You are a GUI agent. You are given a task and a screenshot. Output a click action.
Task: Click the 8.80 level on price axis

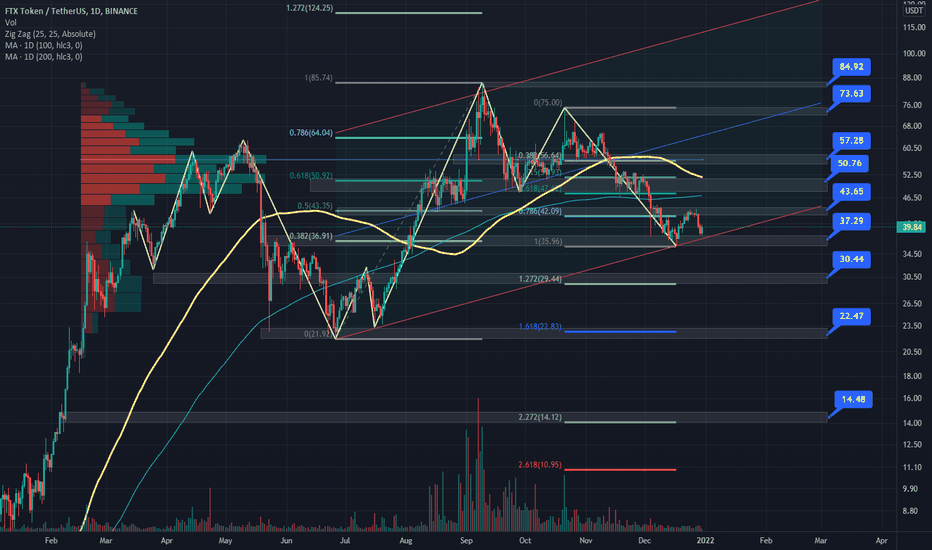(x=910, y=511)
